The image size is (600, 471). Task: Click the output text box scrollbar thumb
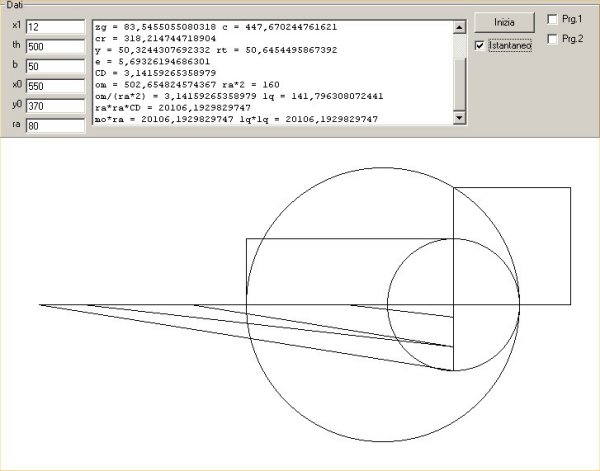(459, 84)
